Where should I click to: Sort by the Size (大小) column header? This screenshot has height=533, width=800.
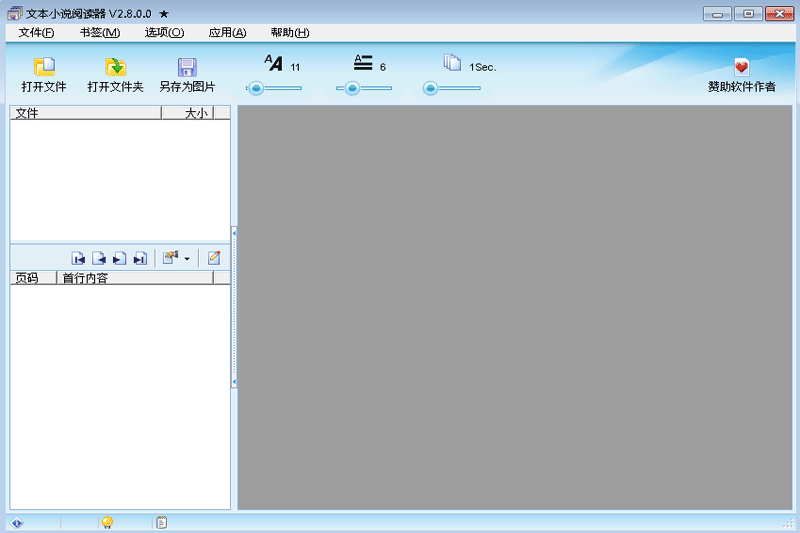[x=195, y=113]
